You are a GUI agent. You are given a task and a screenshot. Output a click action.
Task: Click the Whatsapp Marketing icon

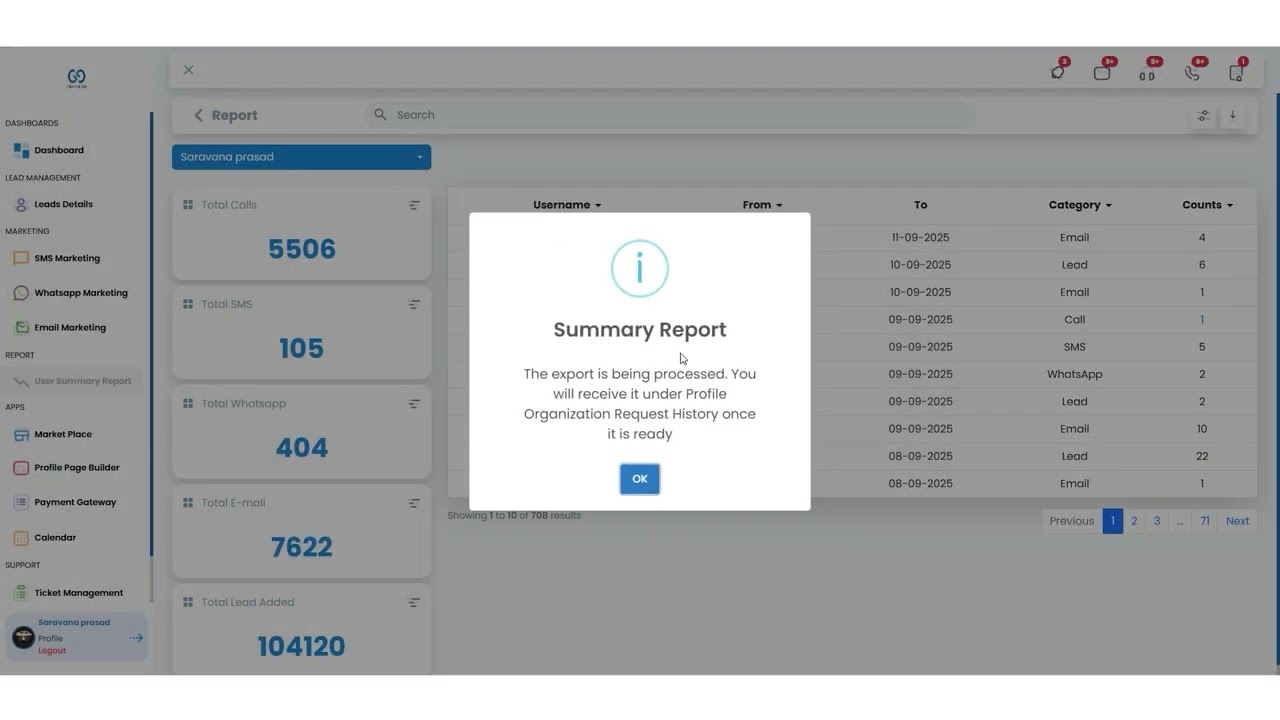click(x=21, y=293)
